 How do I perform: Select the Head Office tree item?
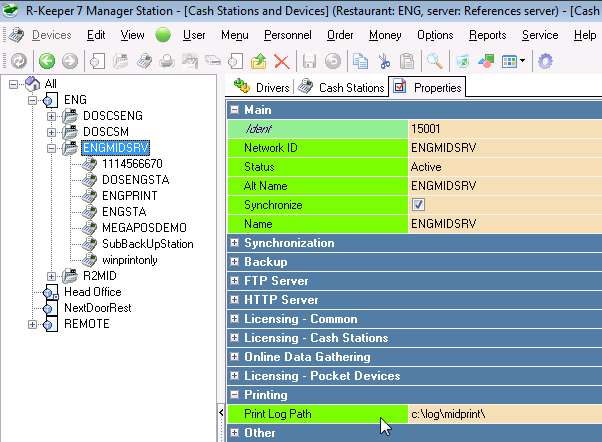[93, 292]
